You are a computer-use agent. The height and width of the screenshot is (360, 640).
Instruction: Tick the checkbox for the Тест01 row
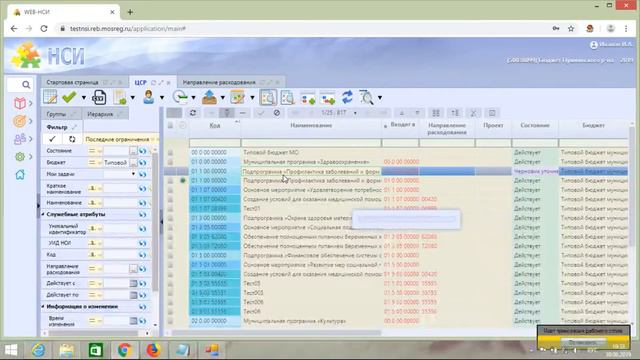170,209
